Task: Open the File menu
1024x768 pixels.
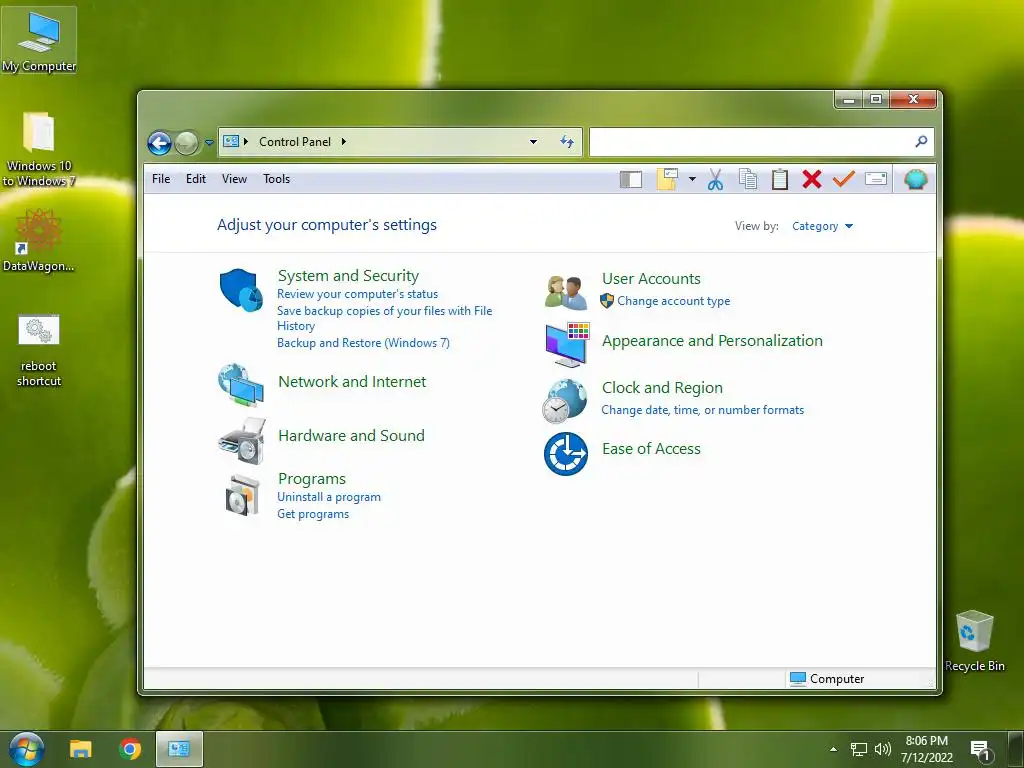Action: (161, 179)
